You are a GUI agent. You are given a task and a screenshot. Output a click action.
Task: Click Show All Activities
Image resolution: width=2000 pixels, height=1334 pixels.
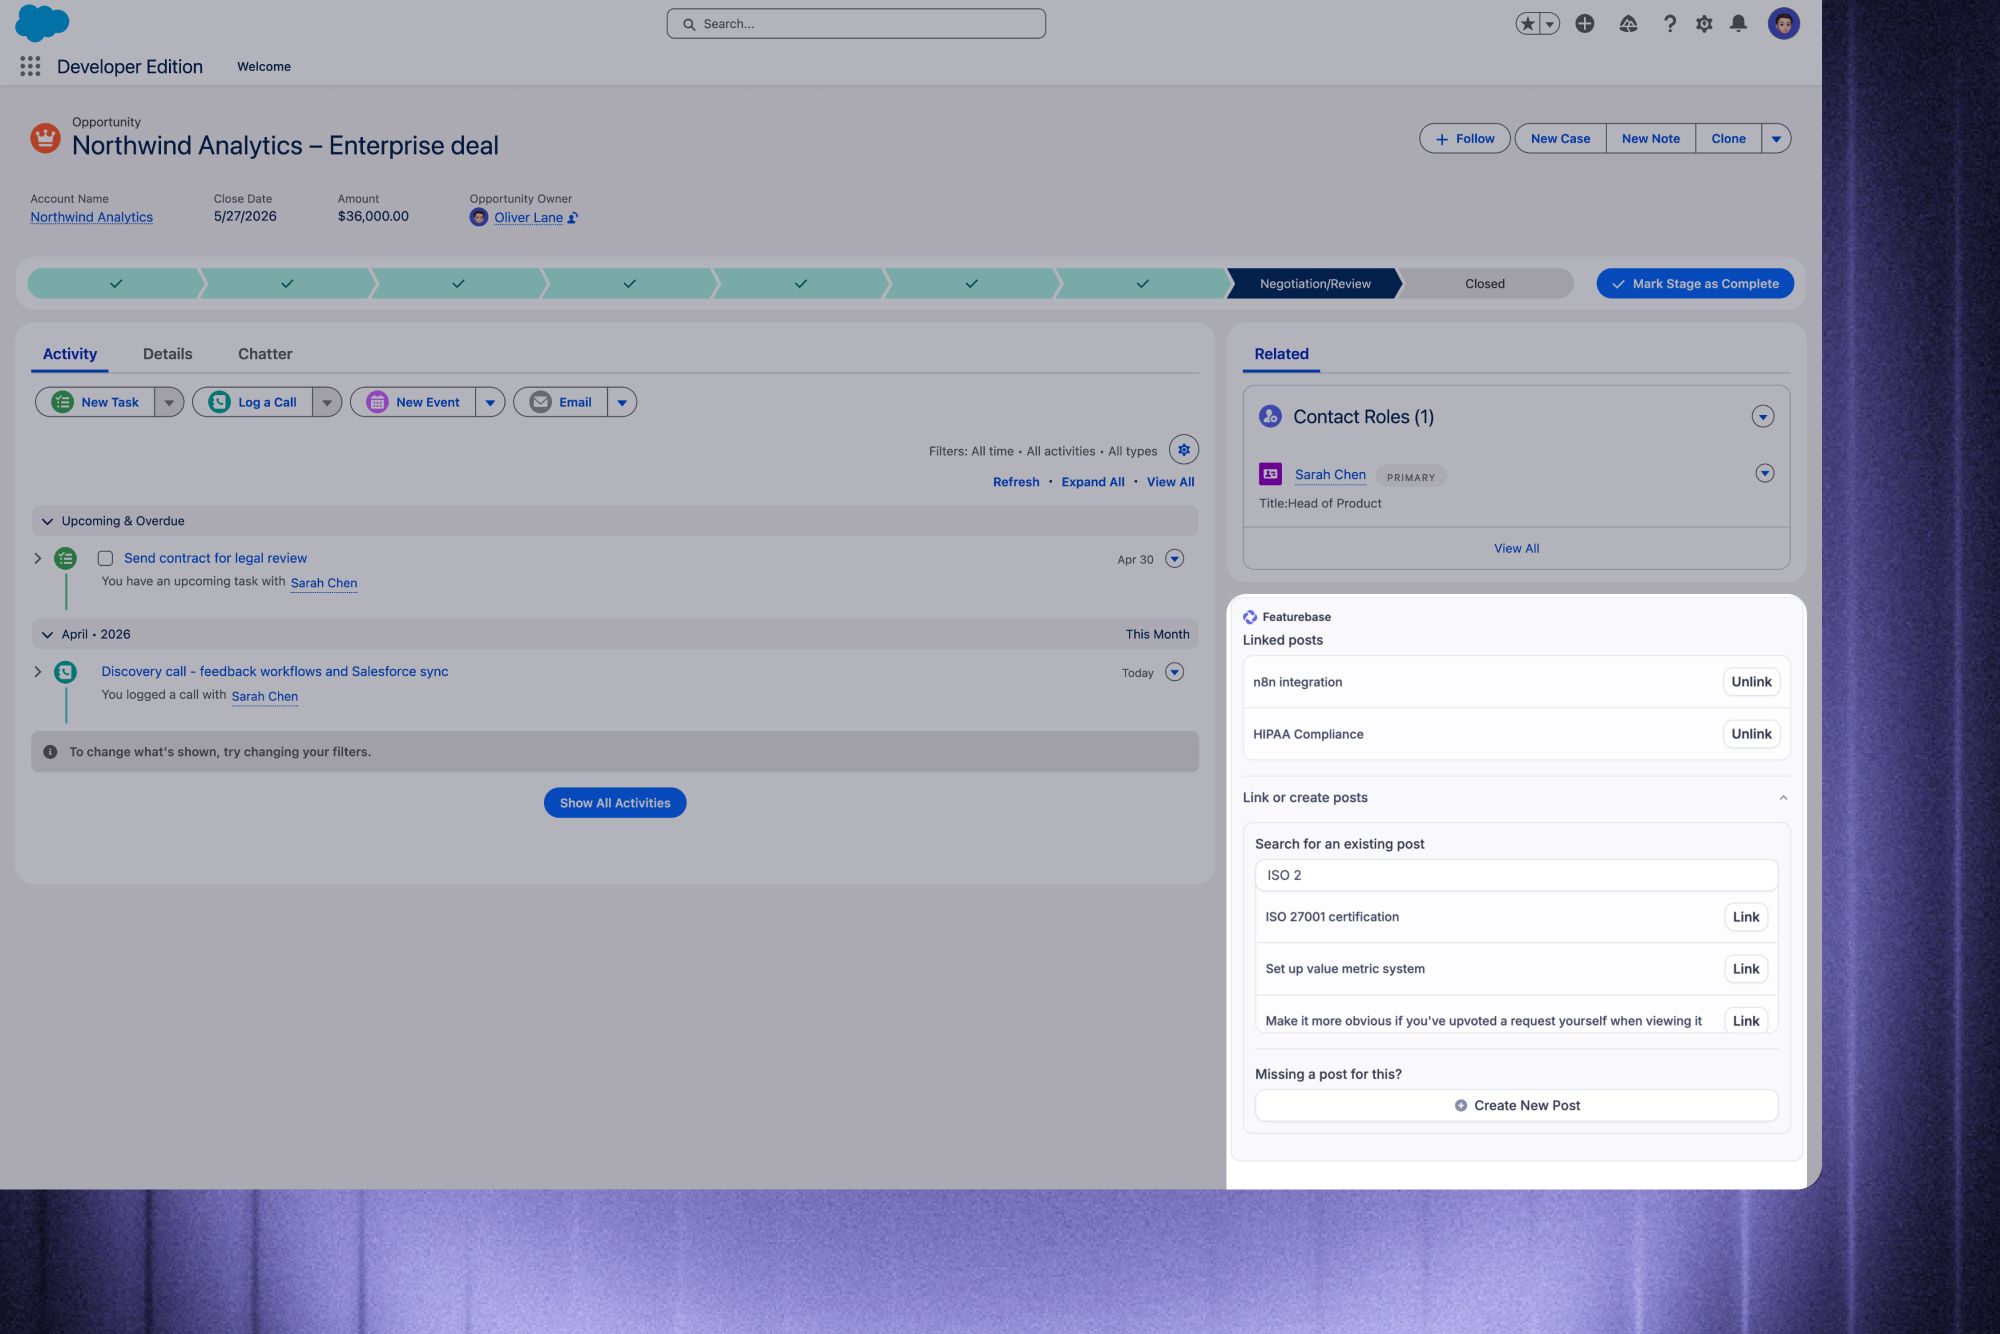pyautogui.click(x=615, y=803)
